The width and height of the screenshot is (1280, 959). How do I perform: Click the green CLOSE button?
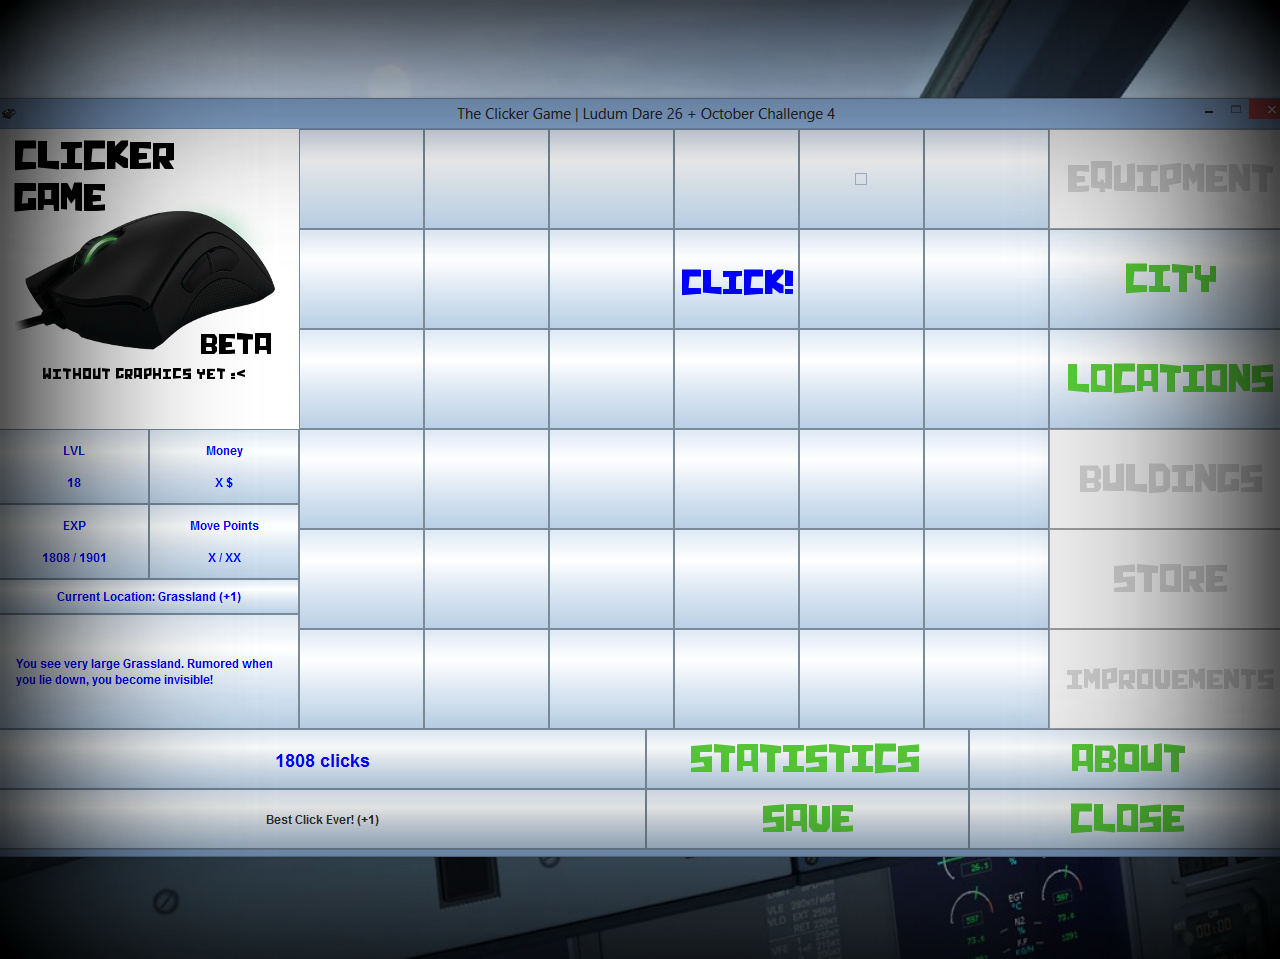1126,819
